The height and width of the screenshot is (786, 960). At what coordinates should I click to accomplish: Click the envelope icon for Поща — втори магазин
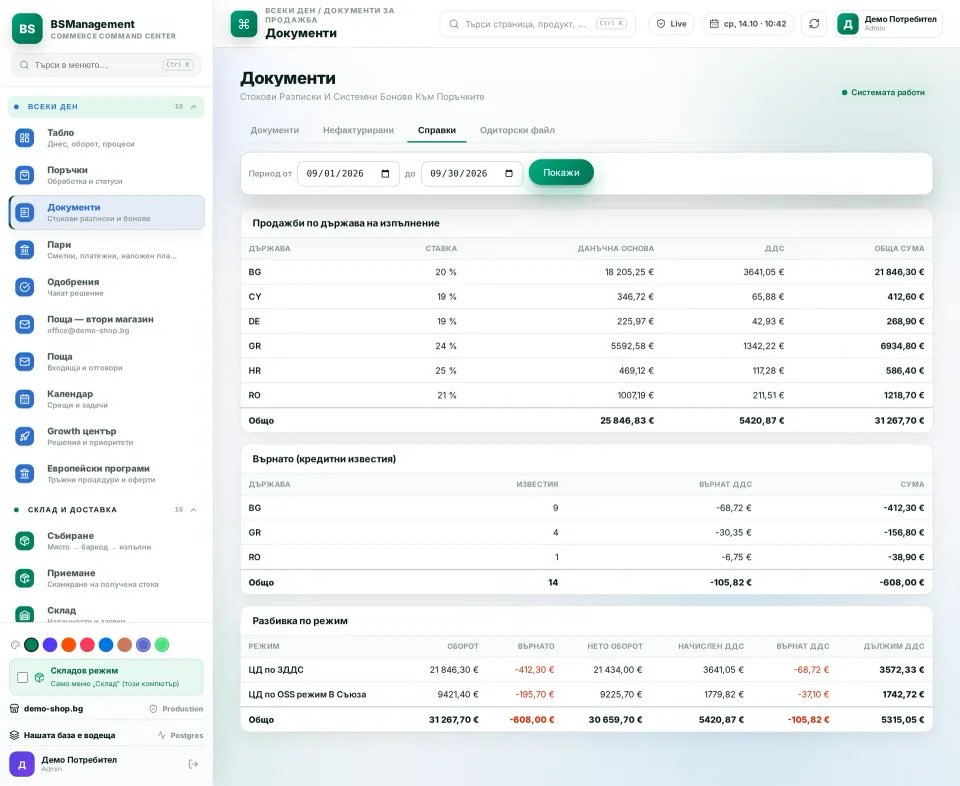(x=24, y=324)
